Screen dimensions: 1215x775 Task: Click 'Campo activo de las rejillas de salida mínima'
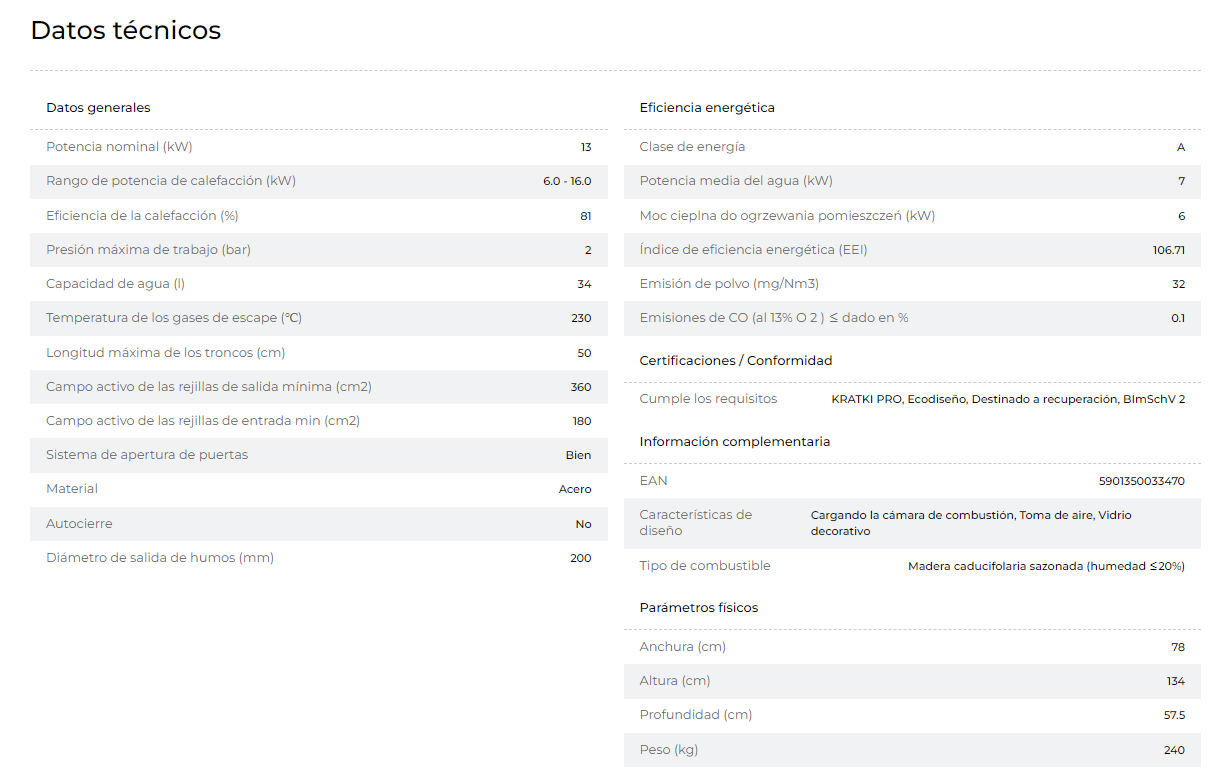209,386
